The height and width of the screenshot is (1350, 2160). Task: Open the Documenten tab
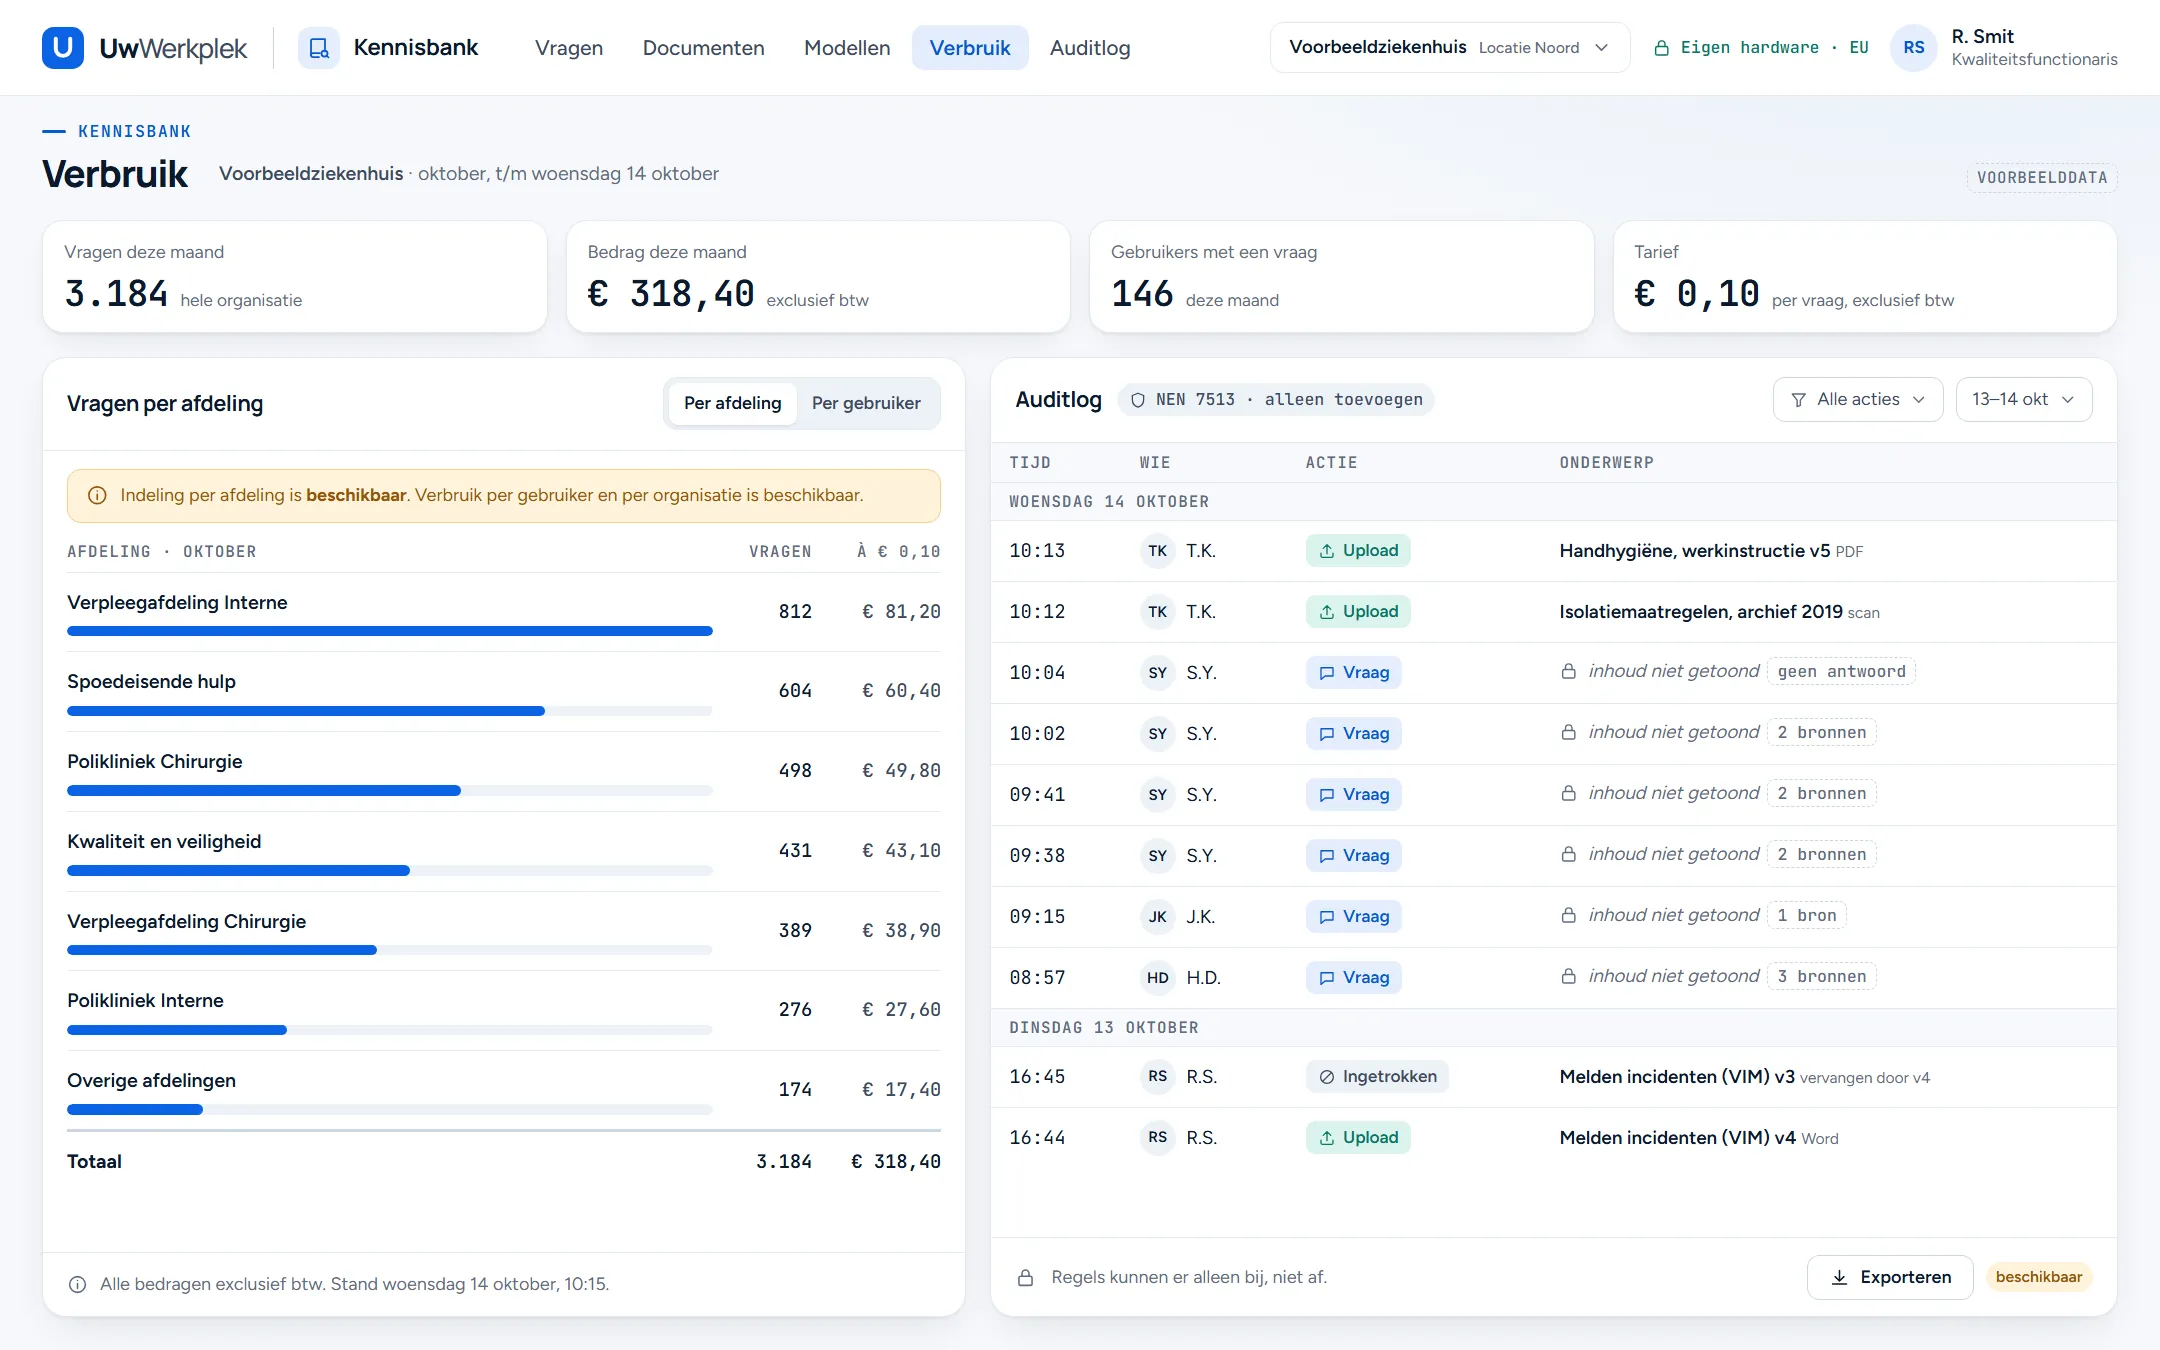703,48
